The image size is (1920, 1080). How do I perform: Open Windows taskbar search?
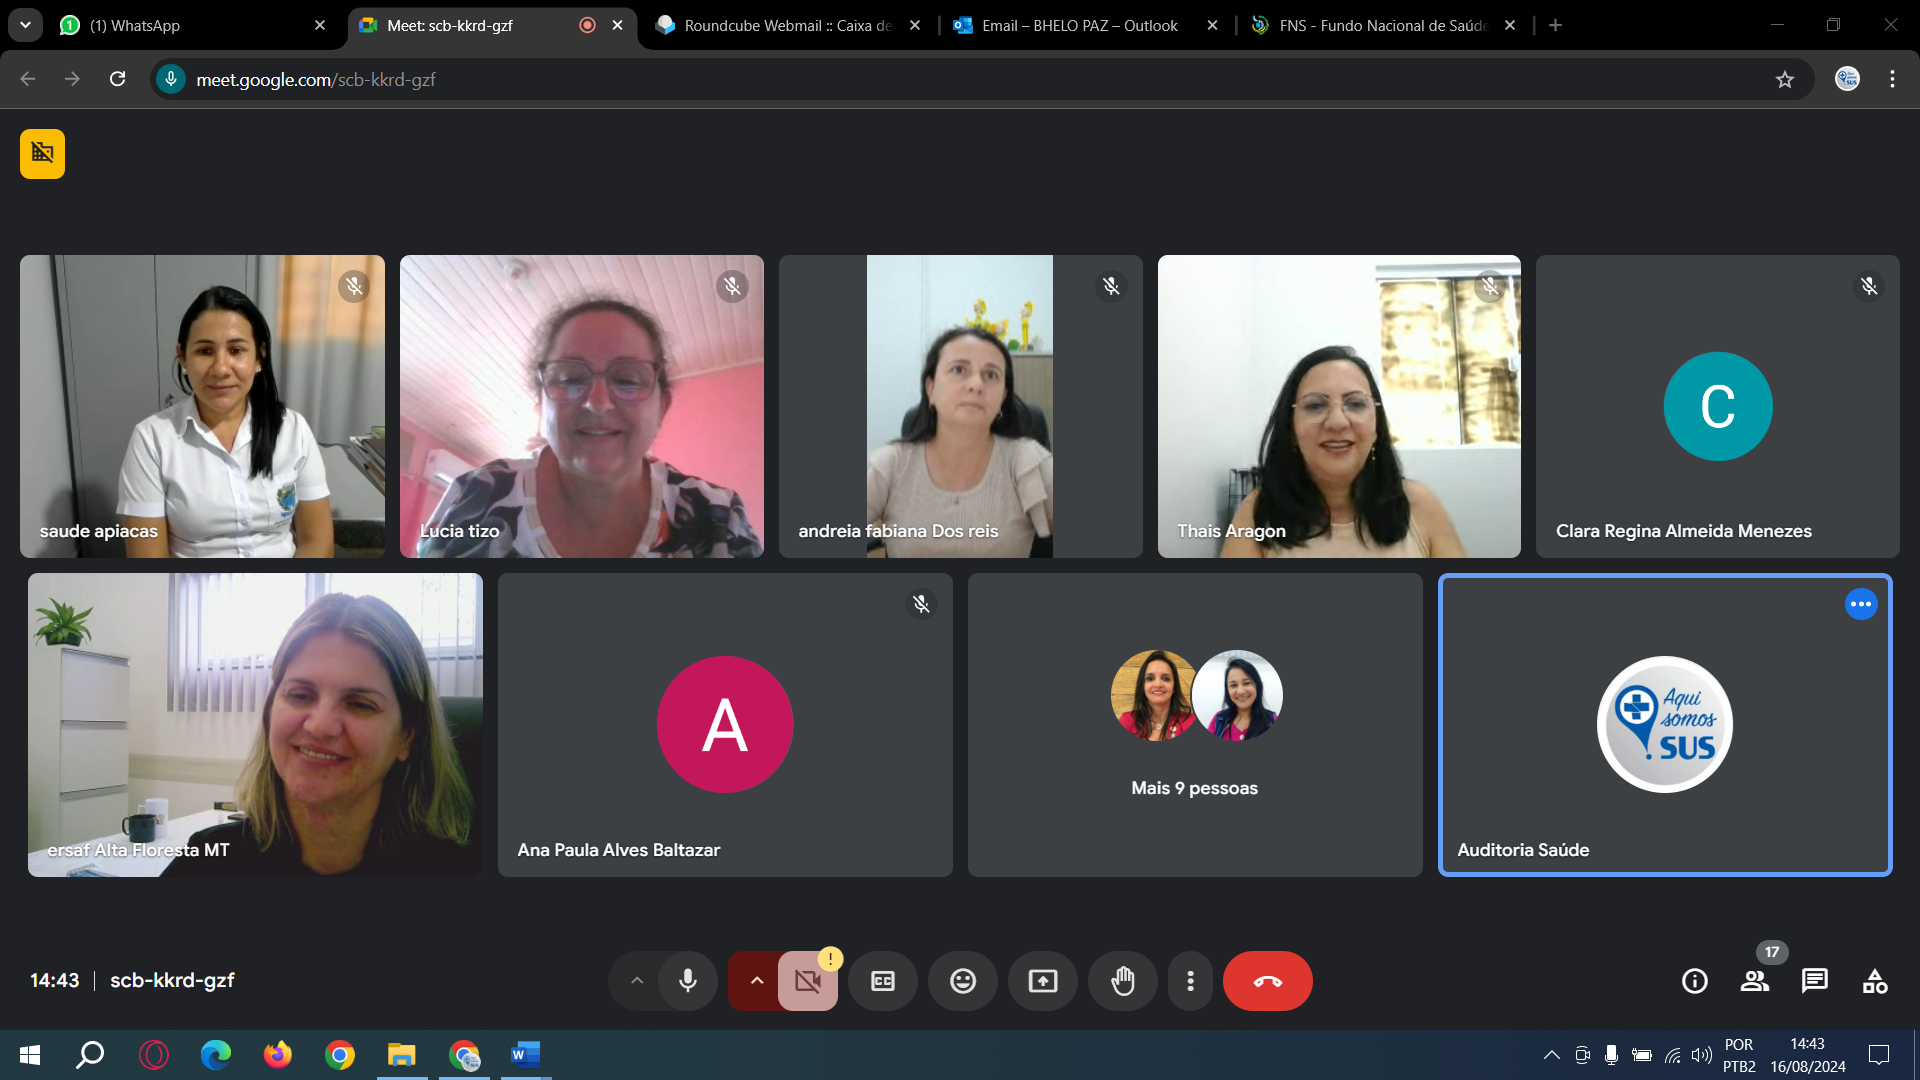pos(90,1055)
